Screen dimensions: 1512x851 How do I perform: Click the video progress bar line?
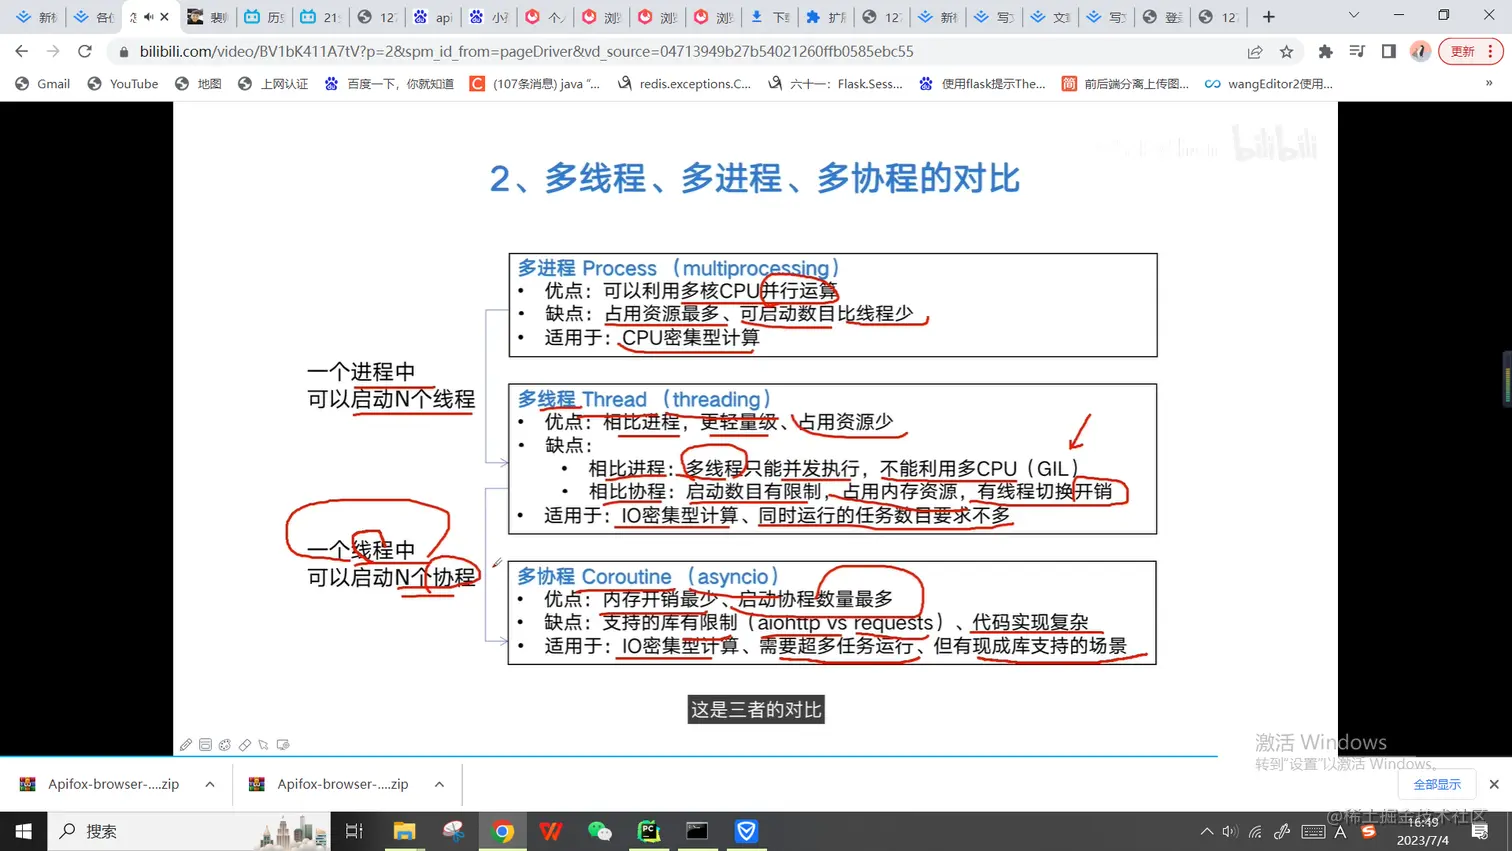point(608,755)
